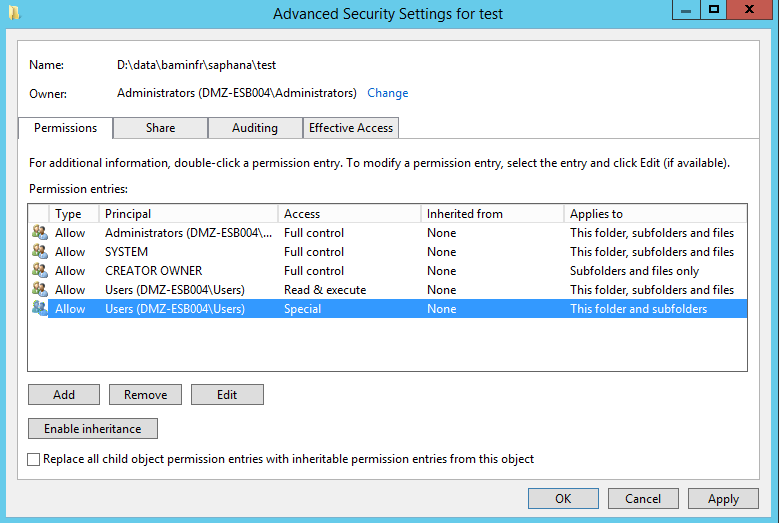
Task: Click the Apply button
Action: tap(723, 499)
